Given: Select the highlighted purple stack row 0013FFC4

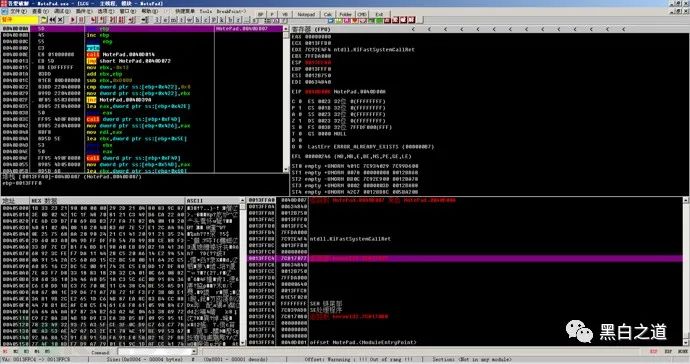Looking at the screenshot, I should coord(465,258).
